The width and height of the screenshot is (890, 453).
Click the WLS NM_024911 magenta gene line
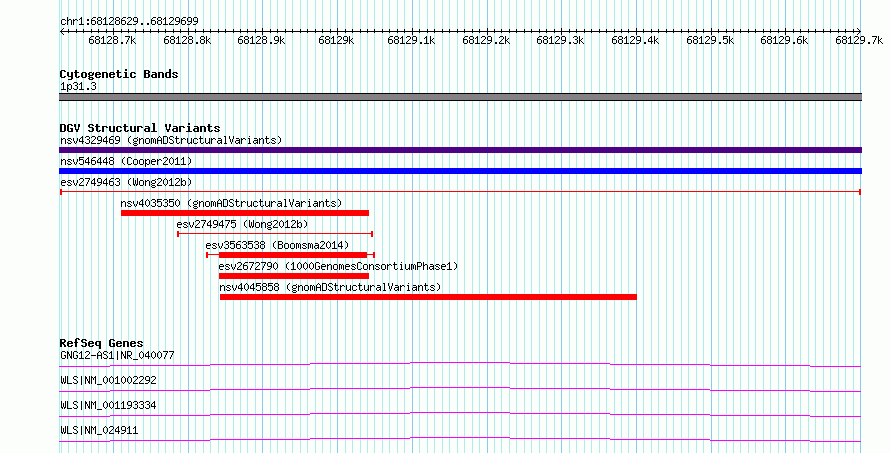pyautogui.click(x=460, y=439)
